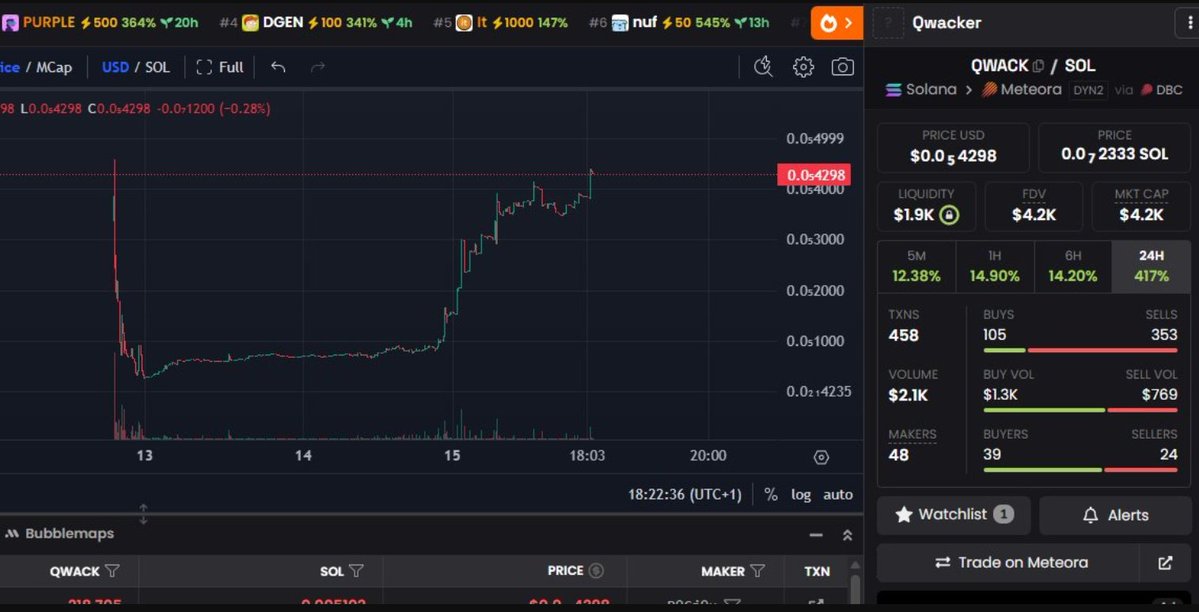Click the PRICE USD value box
1199x612 pixels.
click(953, 148)
